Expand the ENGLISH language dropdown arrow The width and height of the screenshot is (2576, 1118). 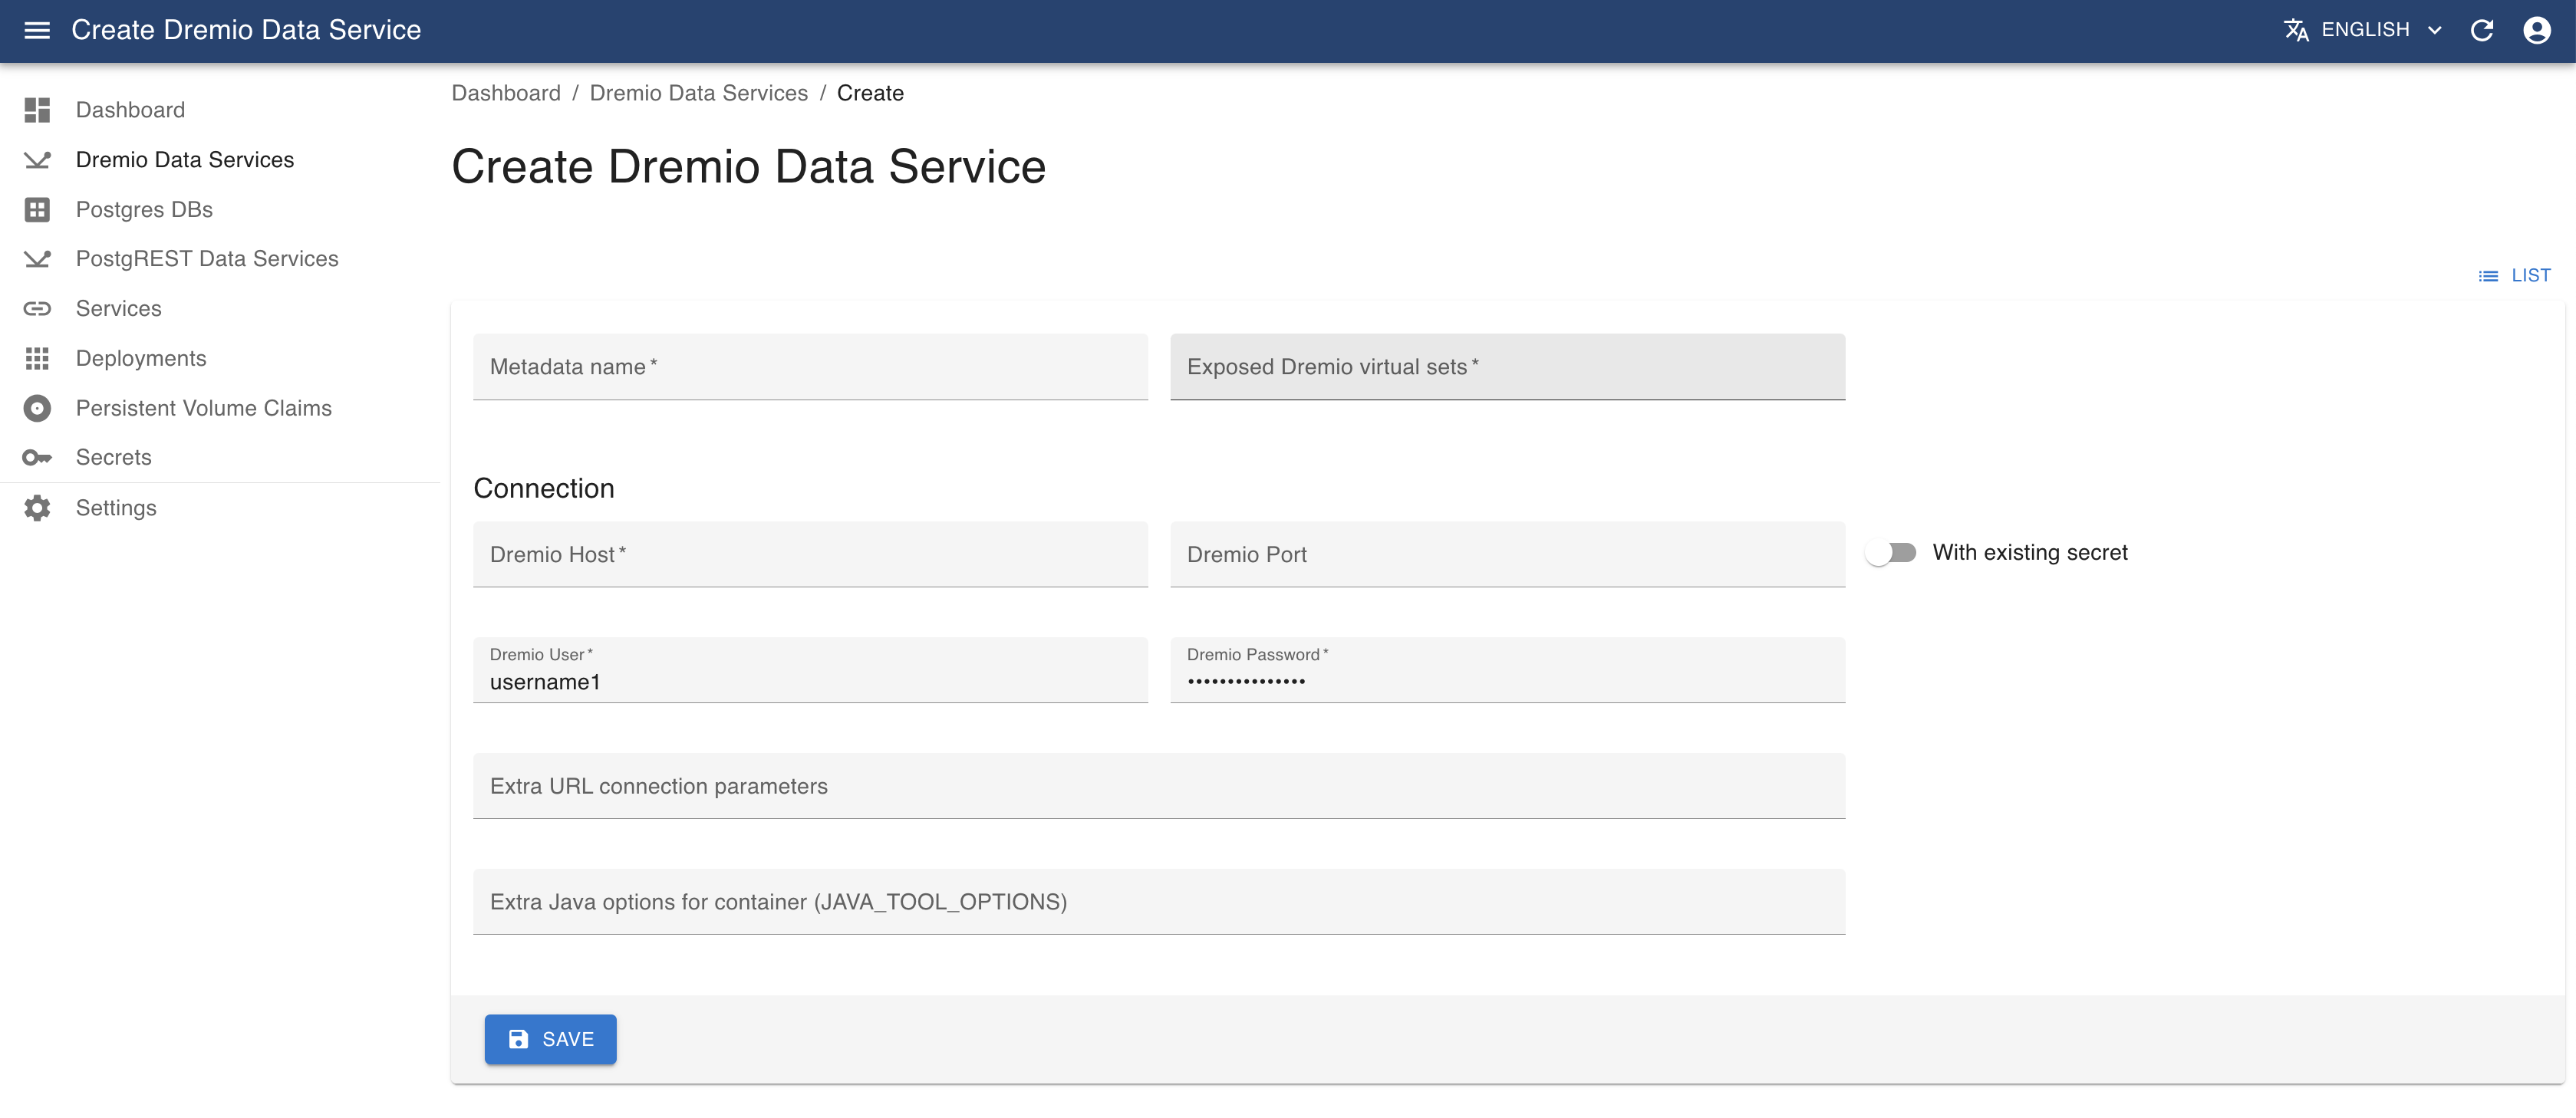point(2435,30)
